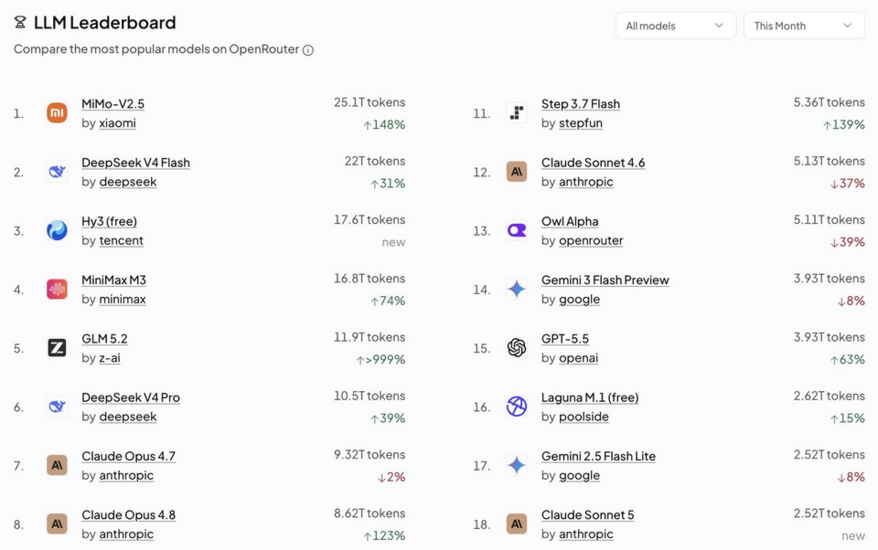Click the OpenAI logo icon beside GPT-5.5
This screenshot has height=550, width=878.
tap(516, 348)
